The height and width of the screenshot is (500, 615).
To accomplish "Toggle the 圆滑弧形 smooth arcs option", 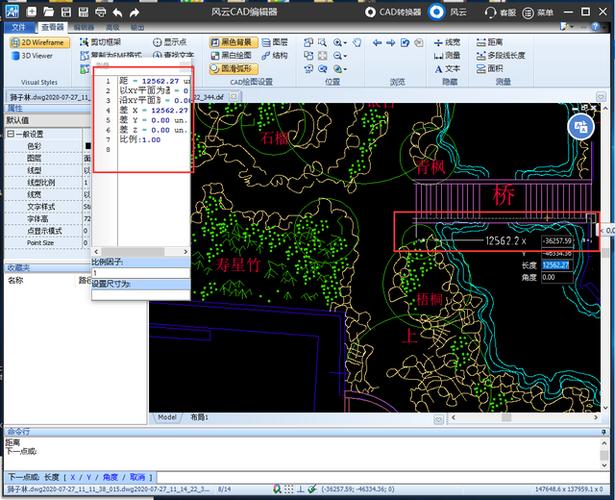I will (234, 69).
